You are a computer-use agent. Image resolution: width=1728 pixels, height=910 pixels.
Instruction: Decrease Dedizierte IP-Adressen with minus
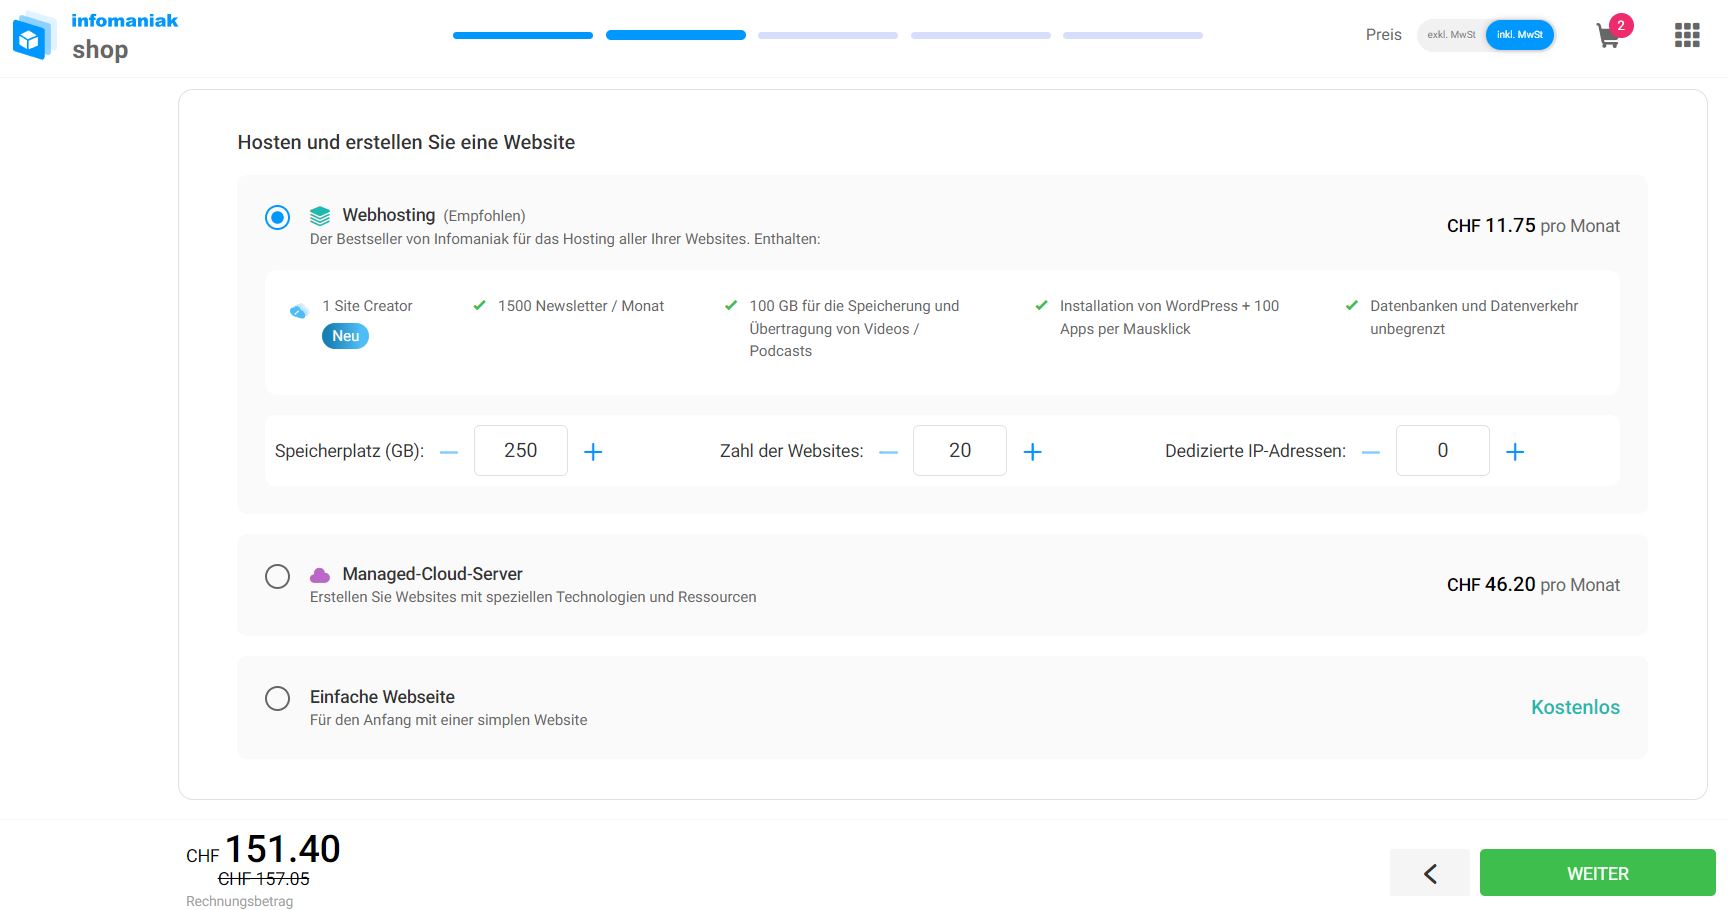coord(1371,452)
